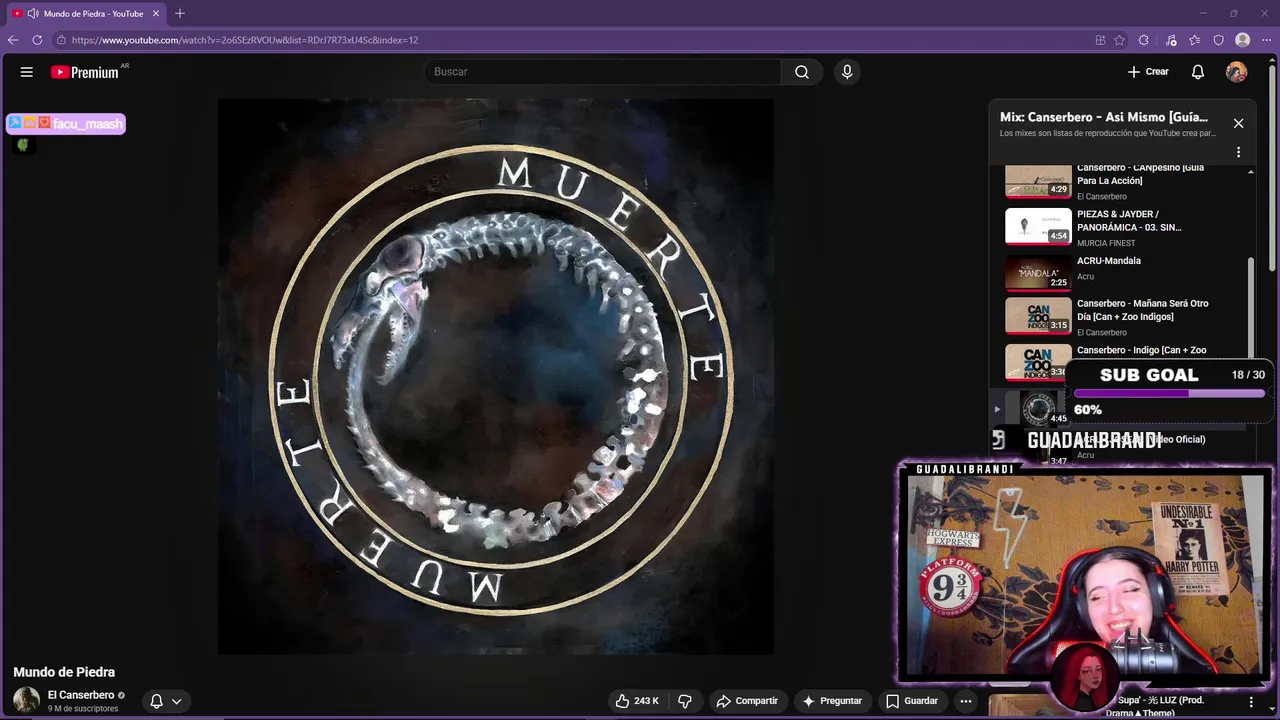Open the media control music-note icon

[x=1171, y=40]
